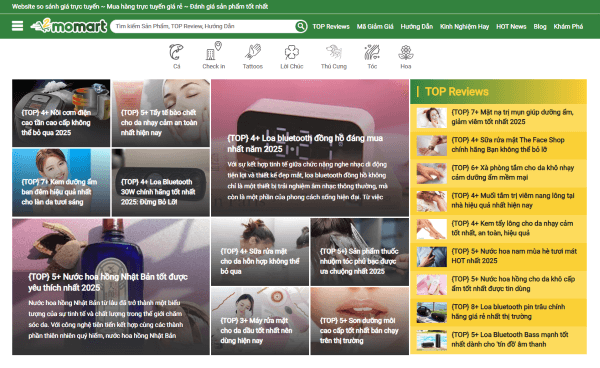Open the Khám Phá menu item
This screenshot has height=368, width=600.
568,26
